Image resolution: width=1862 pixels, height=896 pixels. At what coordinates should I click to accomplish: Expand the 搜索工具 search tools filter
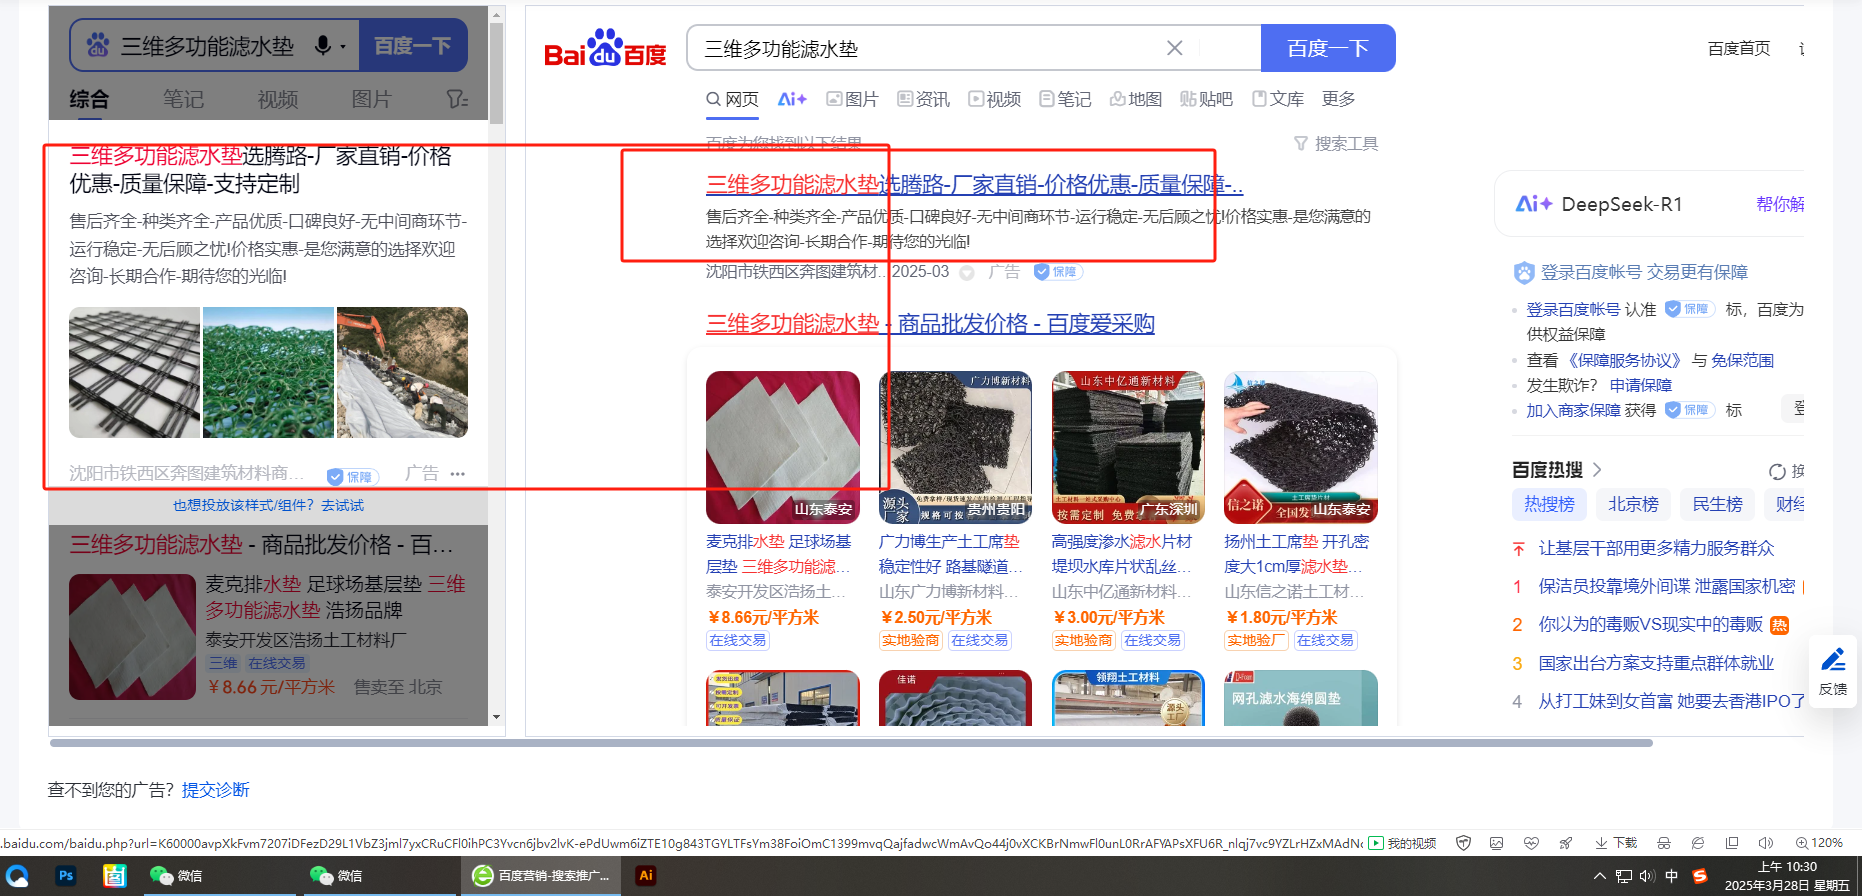pos(1336,144)
